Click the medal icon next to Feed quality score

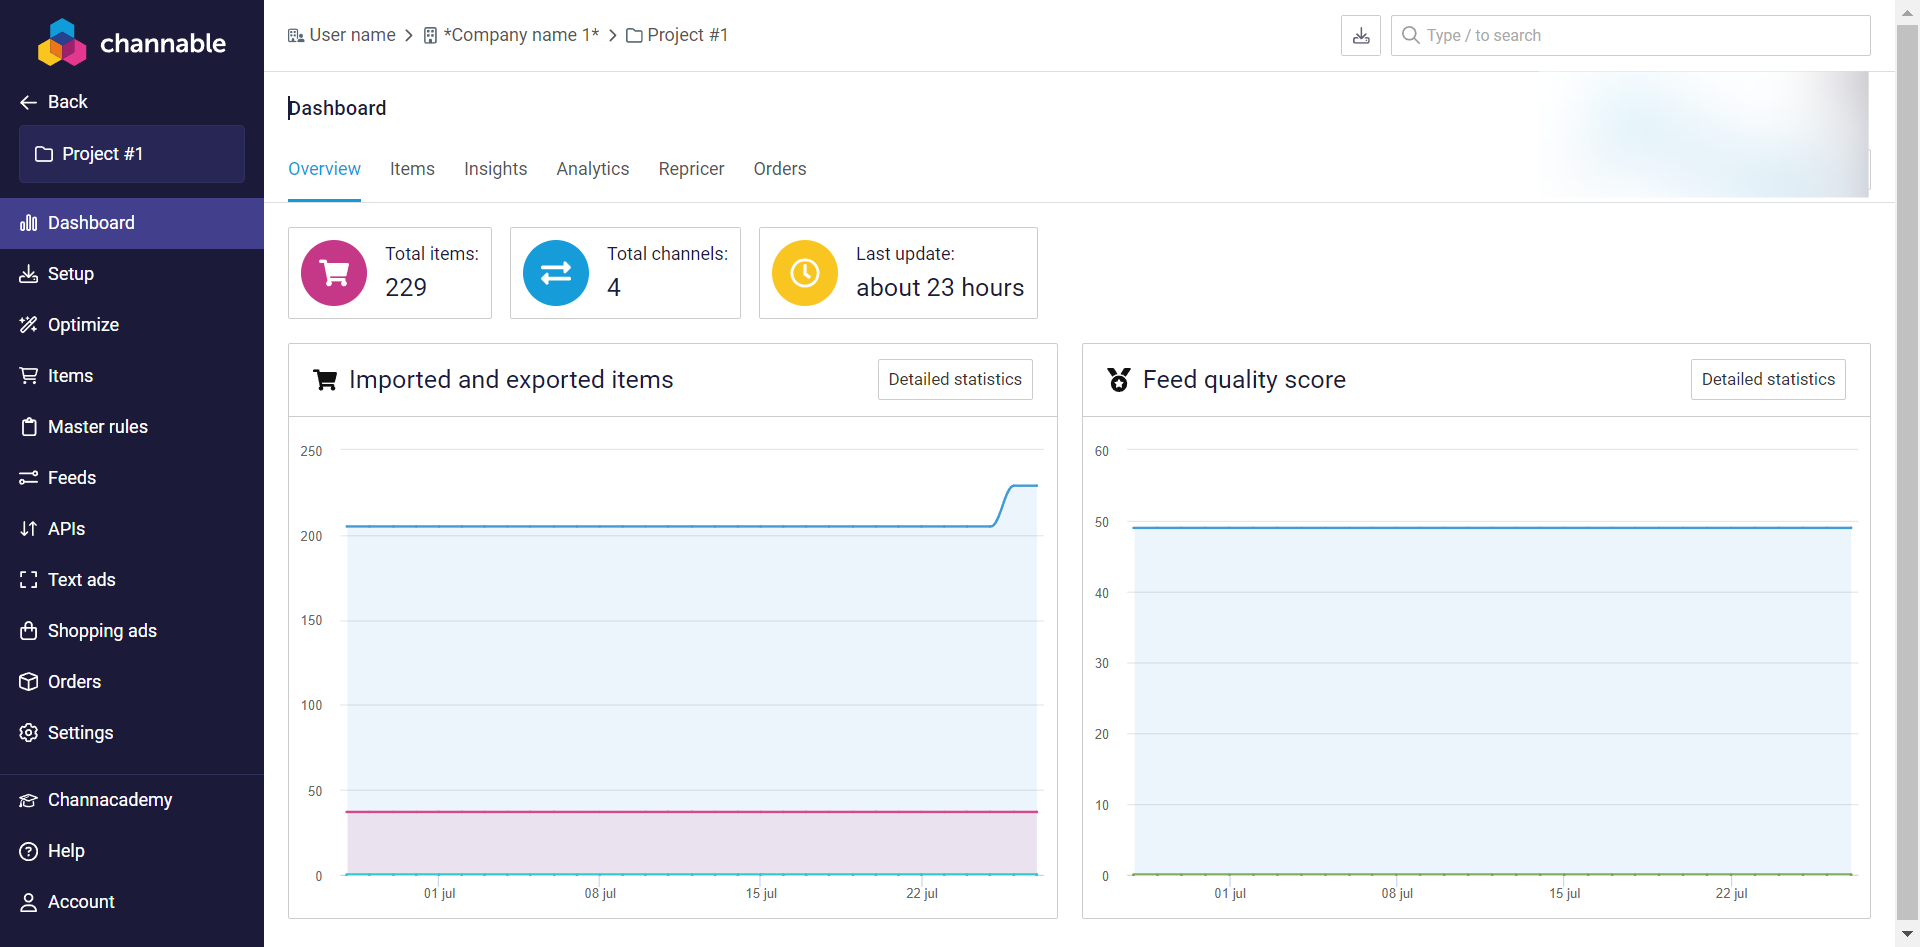(x=1119, y=380)
